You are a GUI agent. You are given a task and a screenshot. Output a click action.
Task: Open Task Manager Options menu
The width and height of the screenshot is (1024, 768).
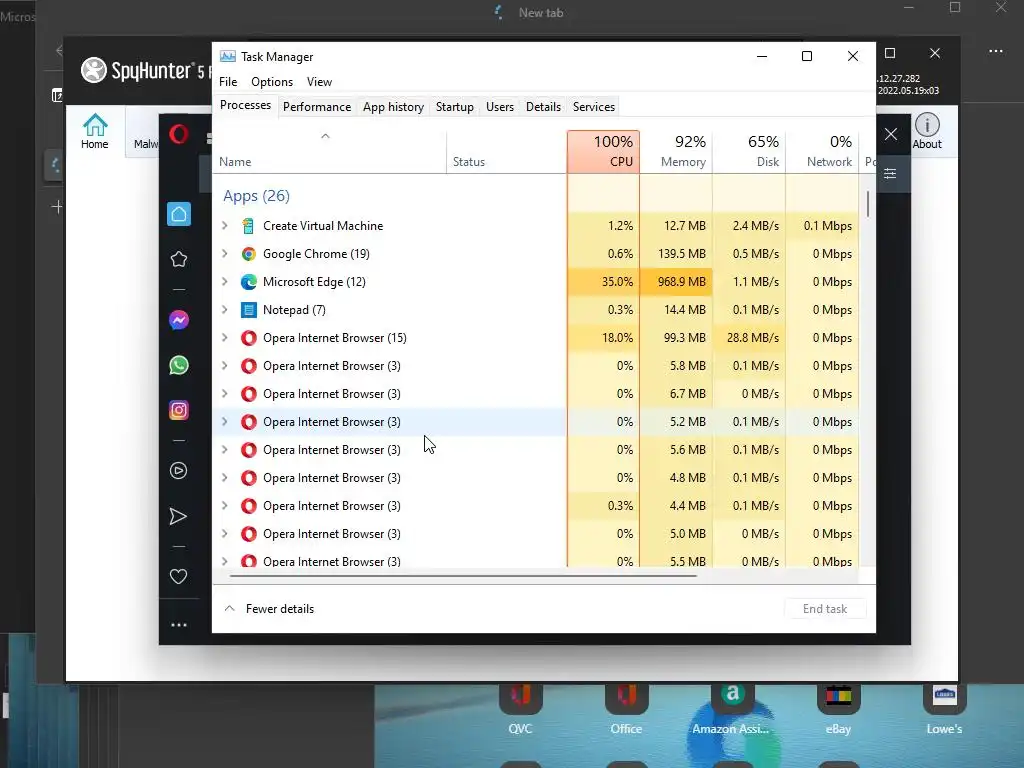coord(272,82)
